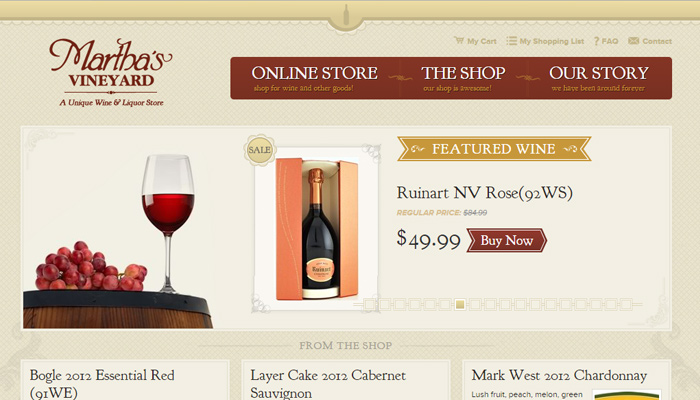
Task: Open the Ruinart NV Rose title link
Action: [484, 193]
